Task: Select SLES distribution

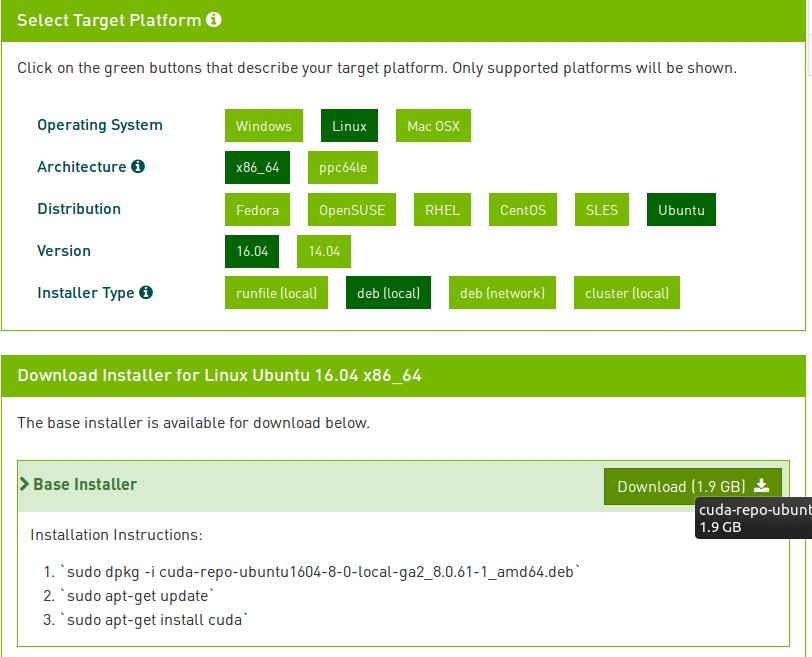Action: [602, 210]
